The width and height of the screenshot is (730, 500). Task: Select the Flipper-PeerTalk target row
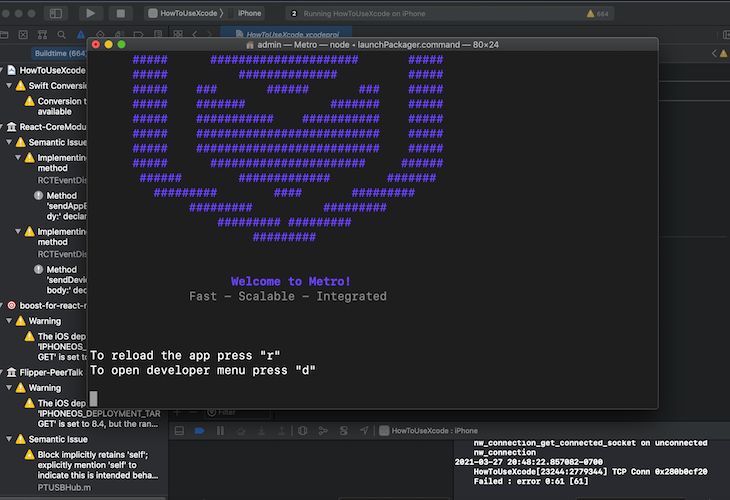[x=47, y=372]
